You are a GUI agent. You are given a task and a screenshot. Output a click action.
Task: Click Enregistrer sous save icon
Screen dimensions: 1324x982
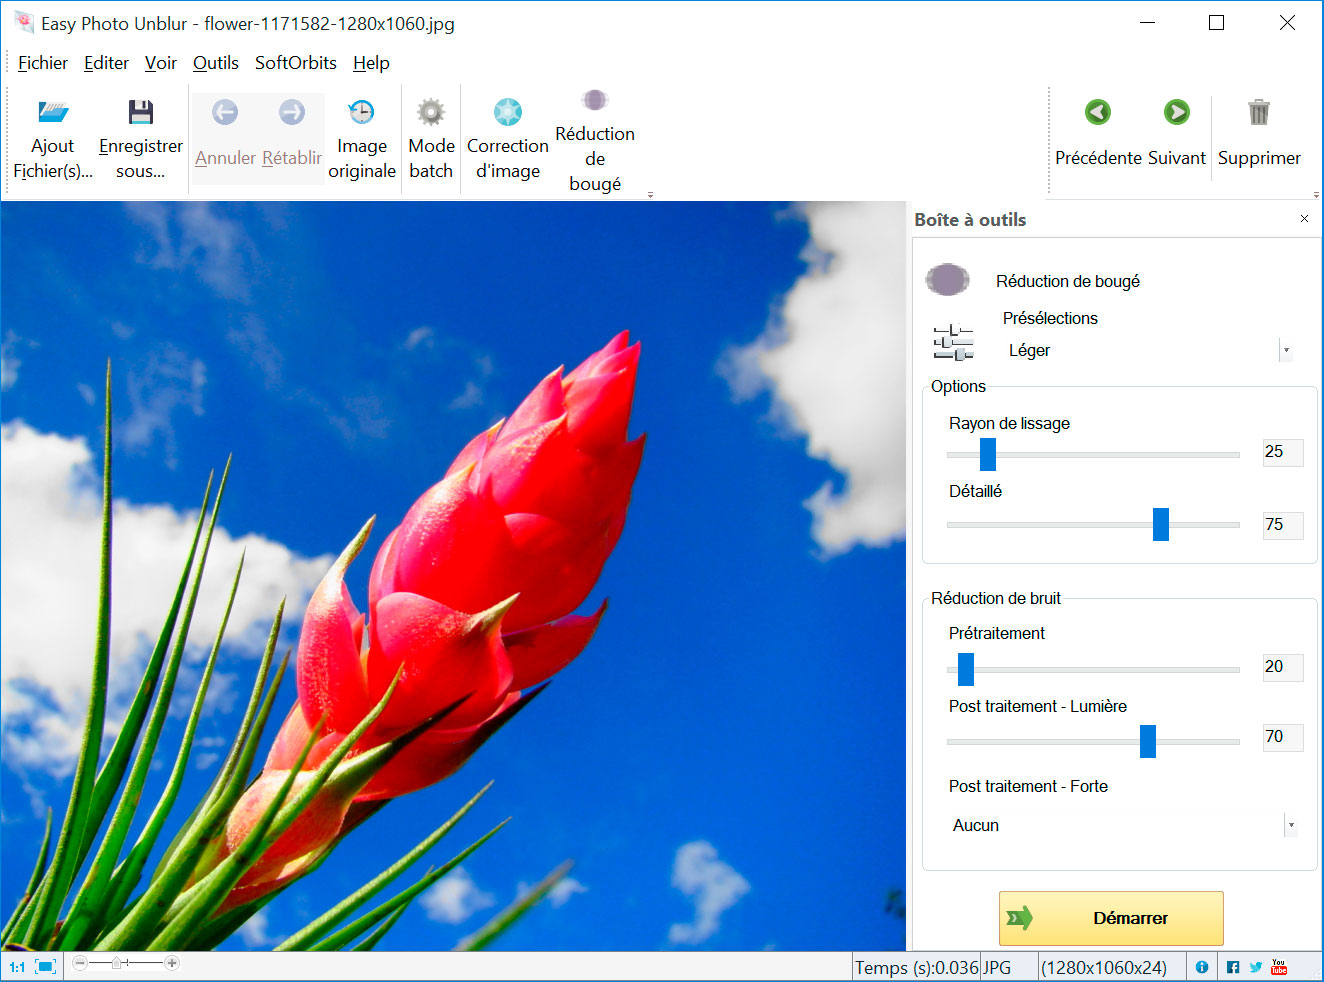click(140, 113)
